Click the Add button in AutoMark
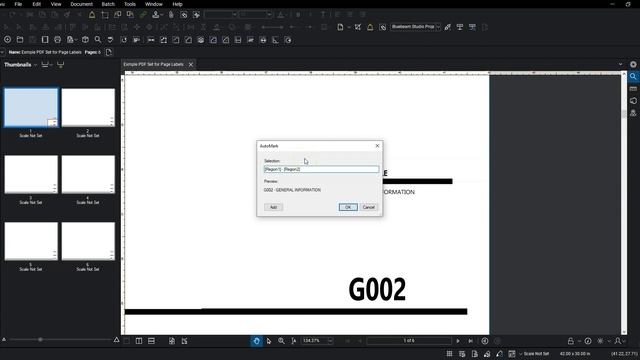This screenshot has width=640, height=360. point(273,207)
